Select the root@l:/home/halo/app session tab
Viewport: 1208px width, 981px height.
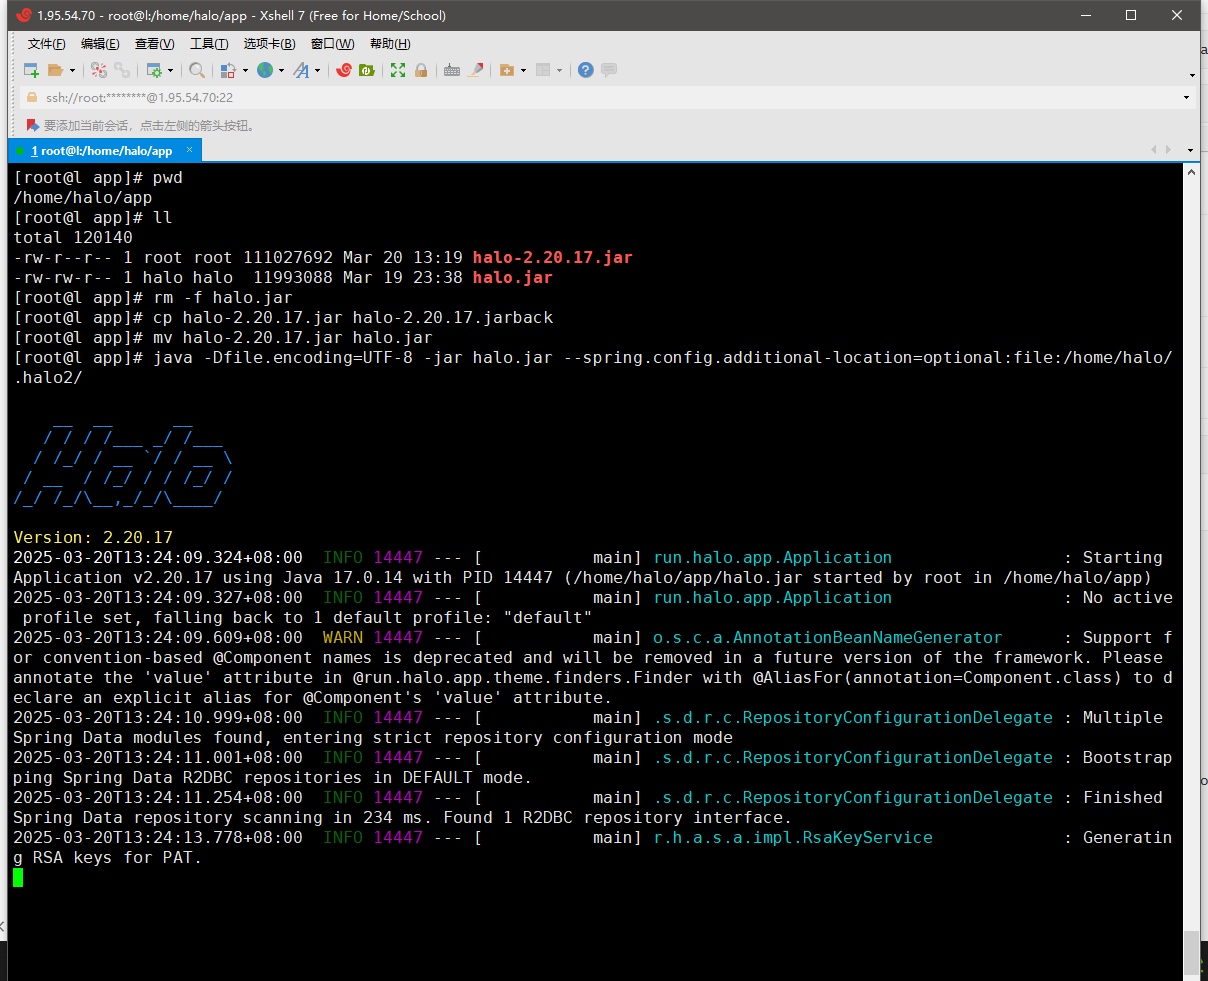tap(105, 151)
